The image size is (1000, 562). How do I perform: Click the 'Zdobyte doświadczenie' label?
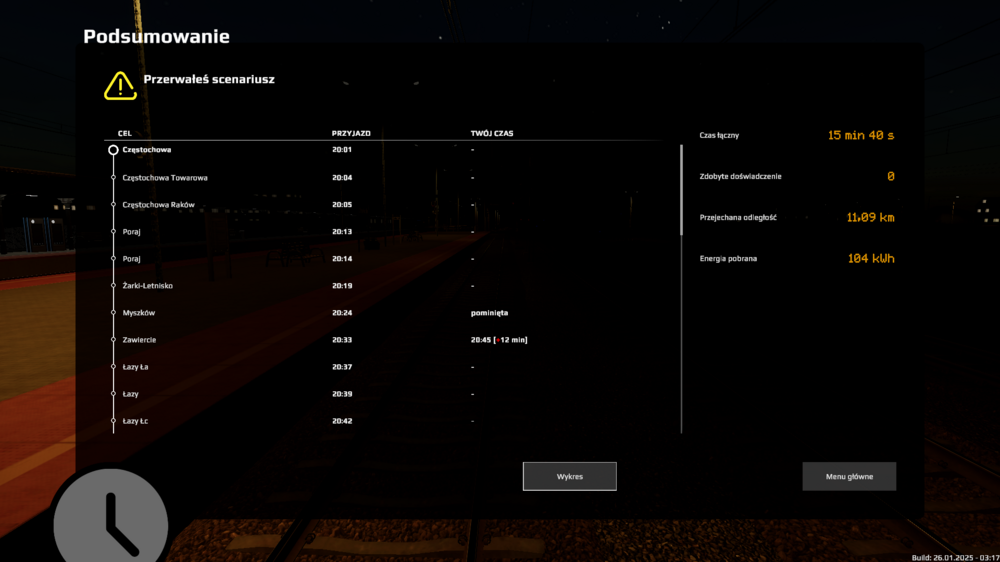tap(740, 177)
